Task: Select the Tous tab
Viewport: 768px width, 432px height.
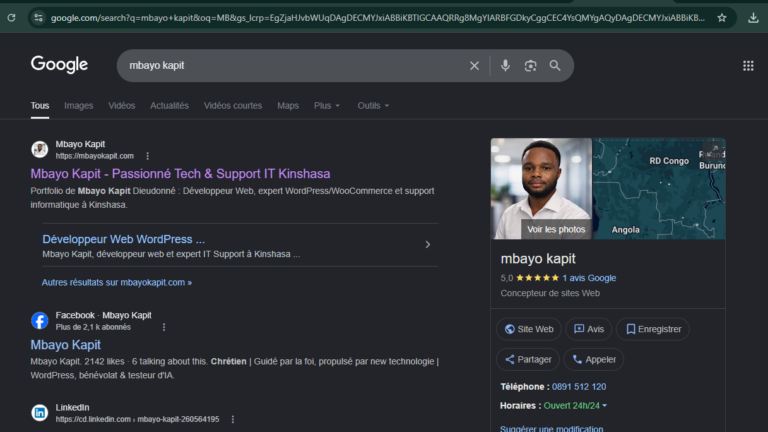Action: [x=40, y=105]
